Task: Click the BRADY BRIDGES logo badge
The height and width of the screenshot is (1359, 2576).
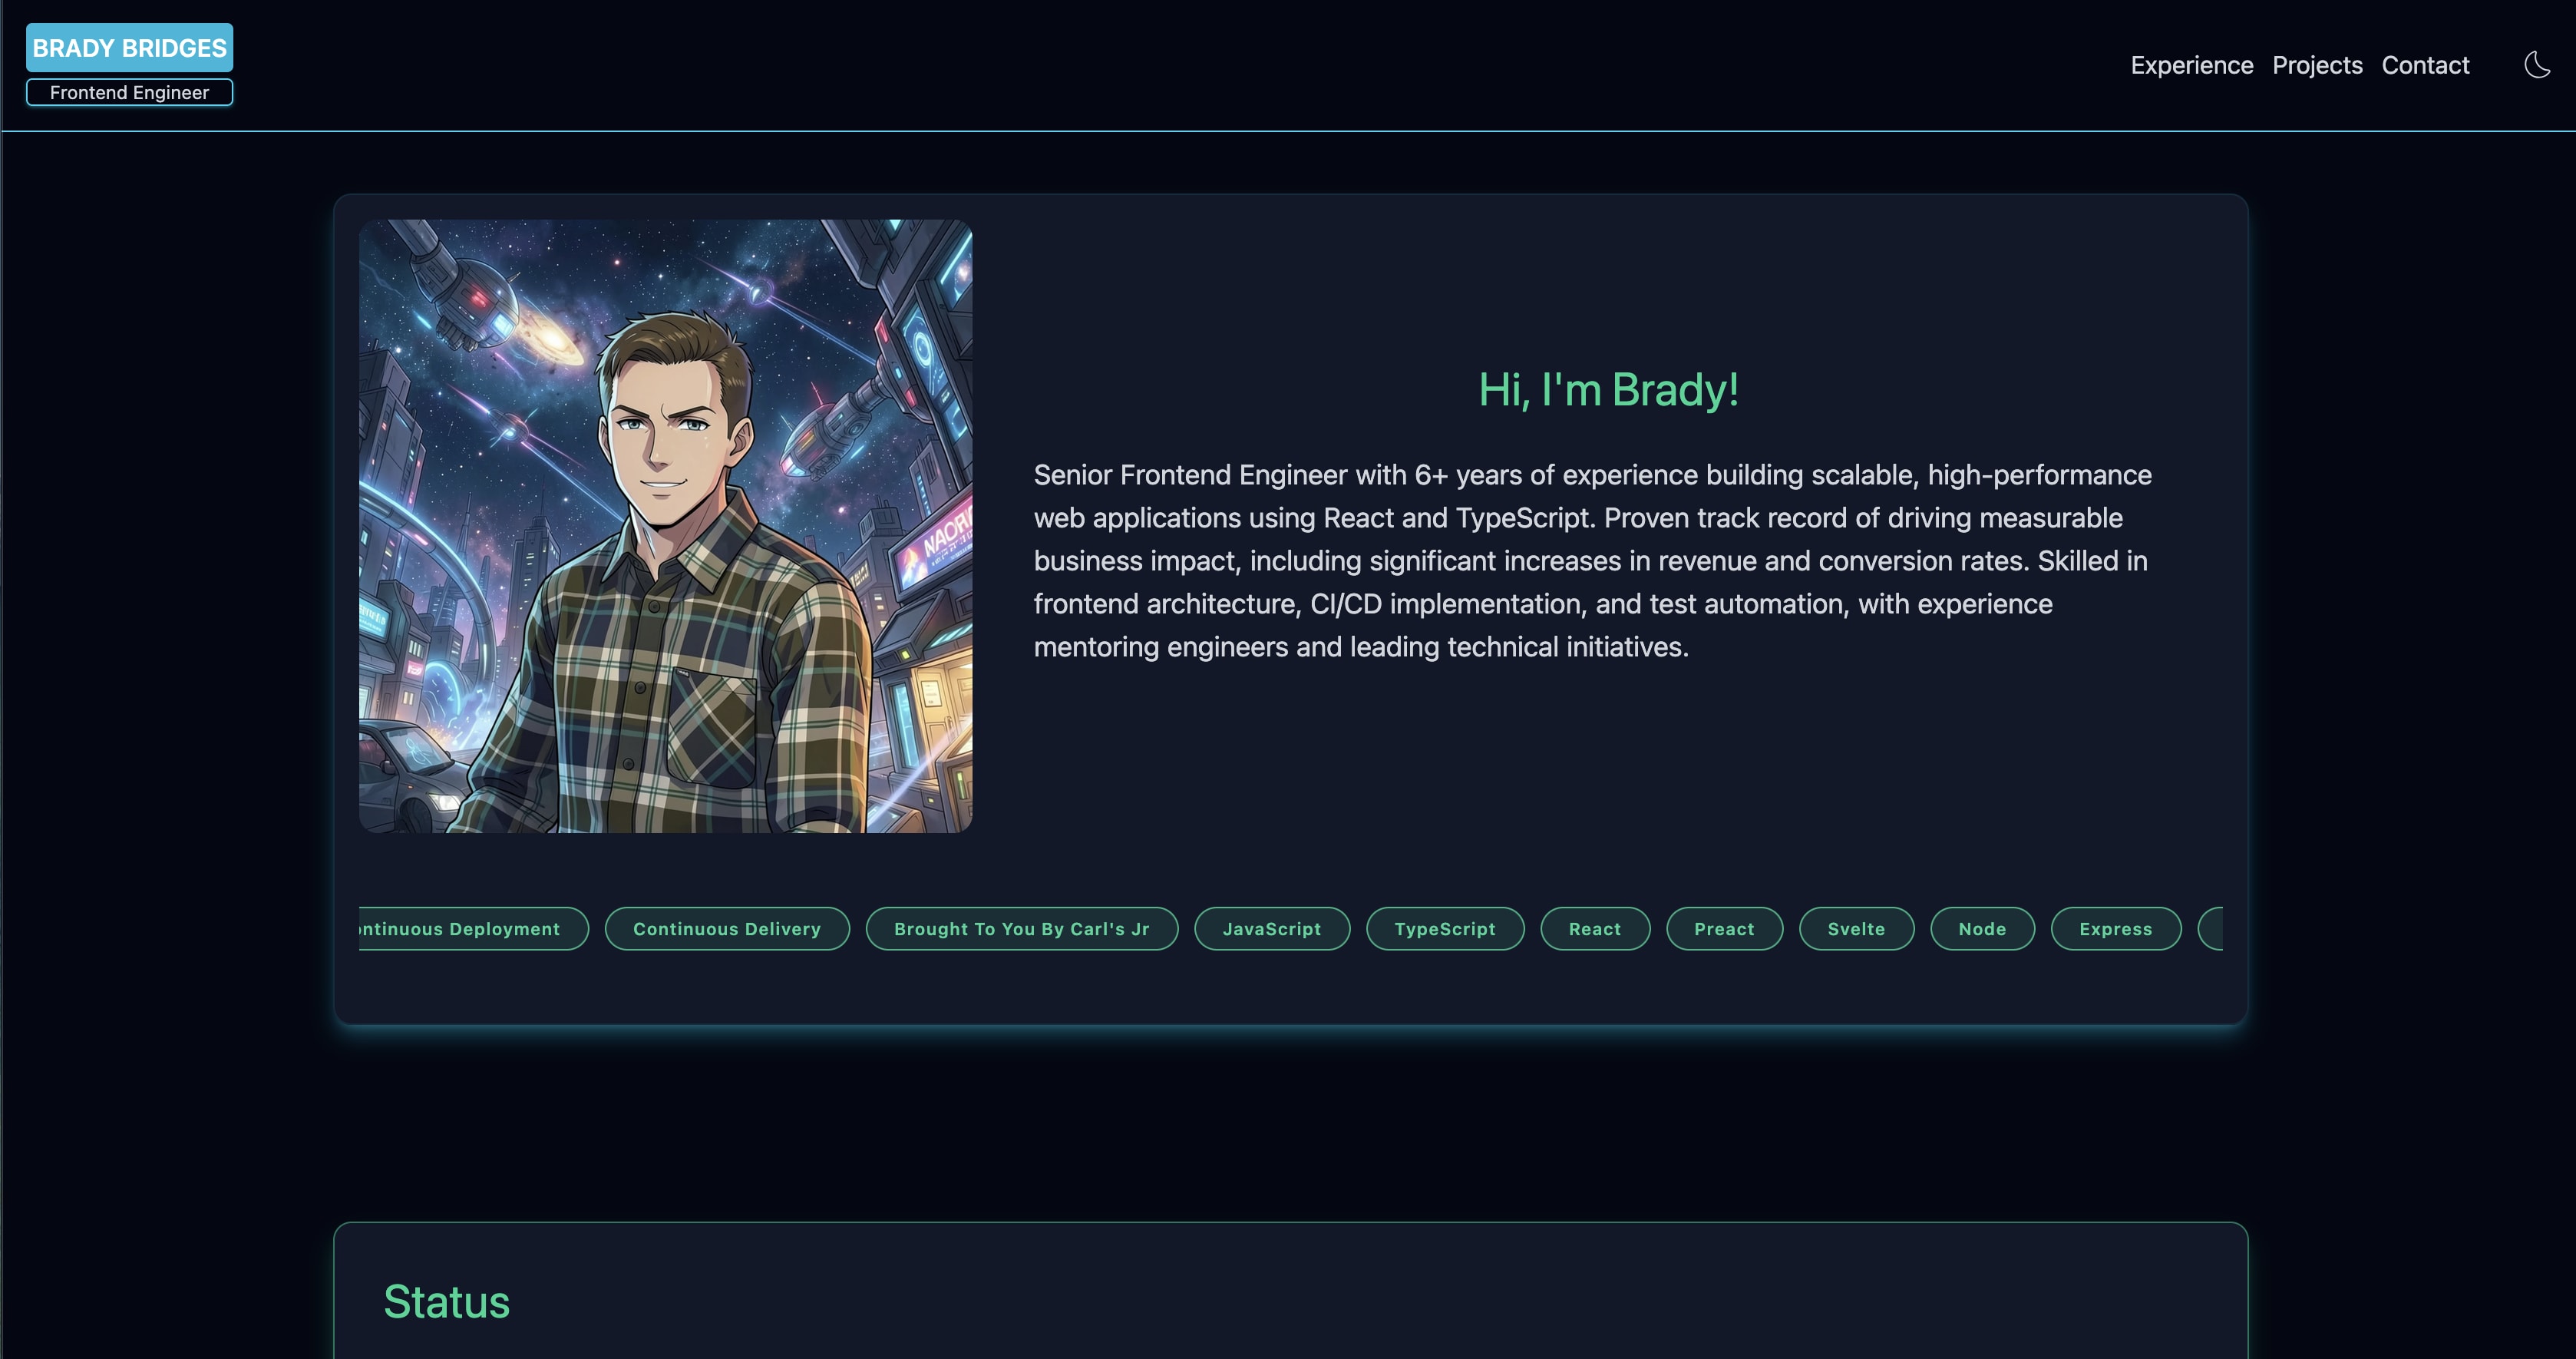Action: [129, 47]
